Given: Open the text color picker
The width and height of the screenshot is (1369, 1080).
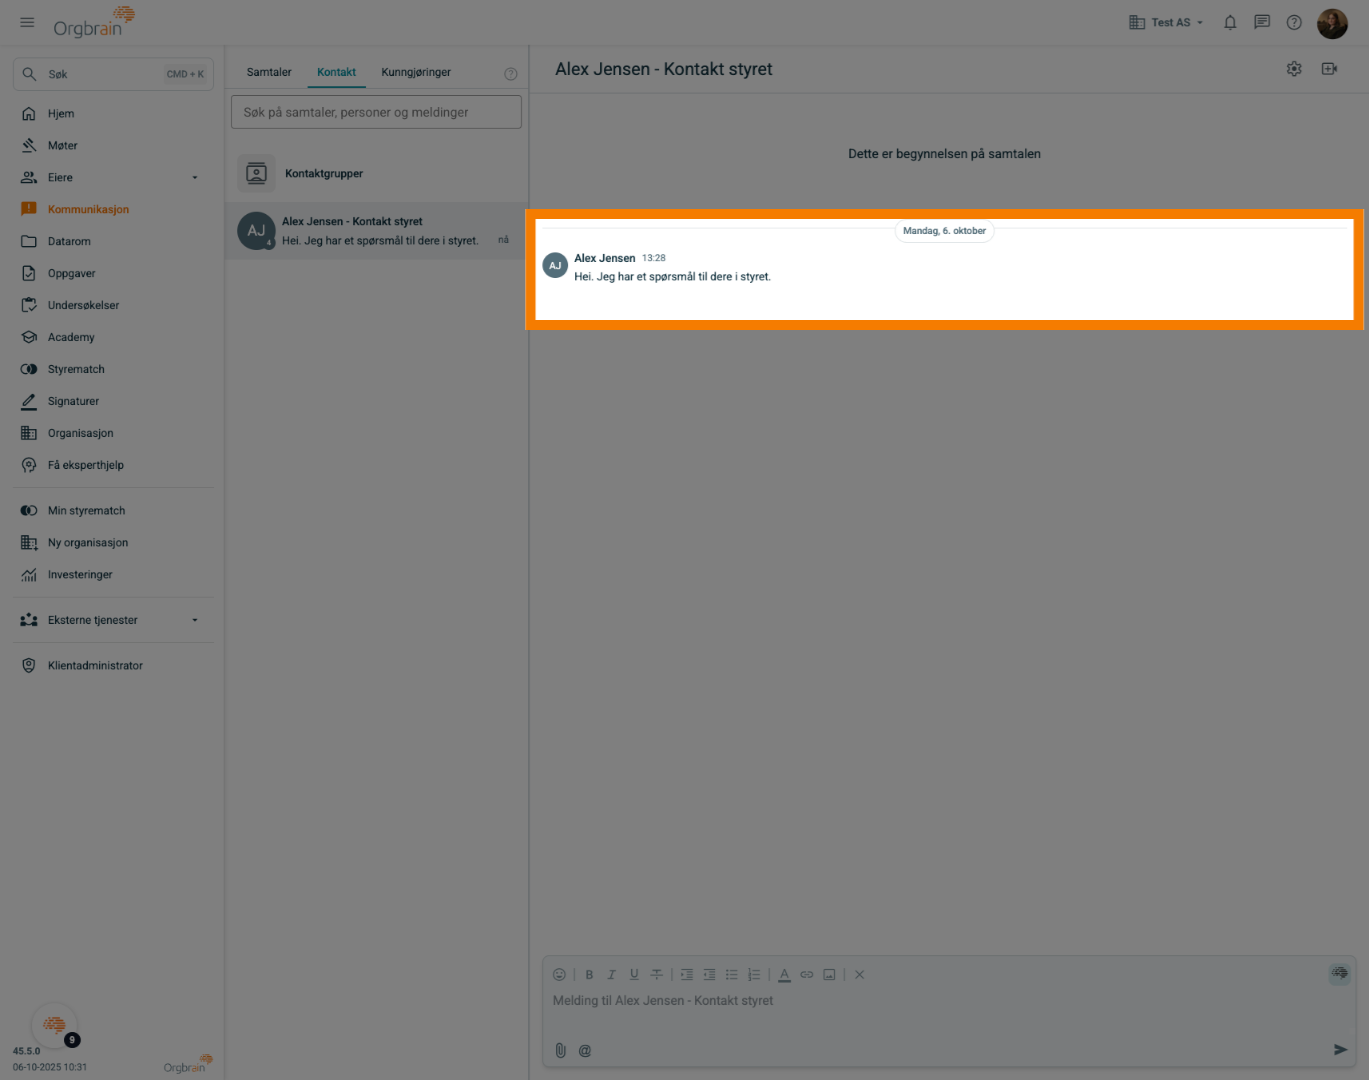Looking at the screenshot, I should pos(784,974).
